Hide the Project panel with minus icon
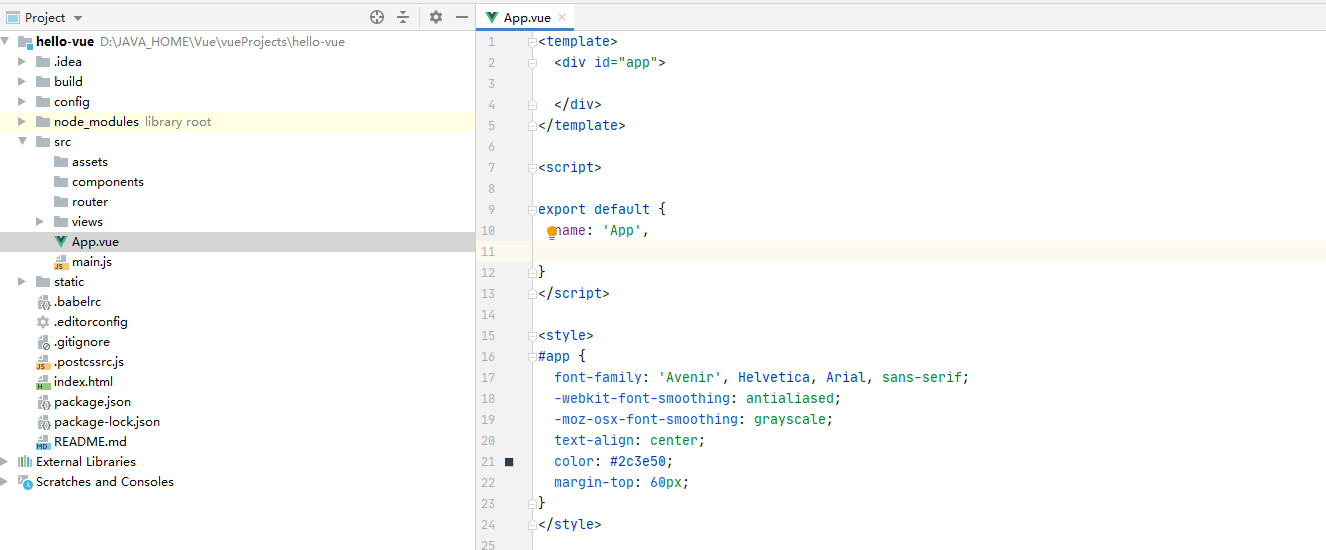This screenshot has width=1326, height=550. click(x=462, y=17)
